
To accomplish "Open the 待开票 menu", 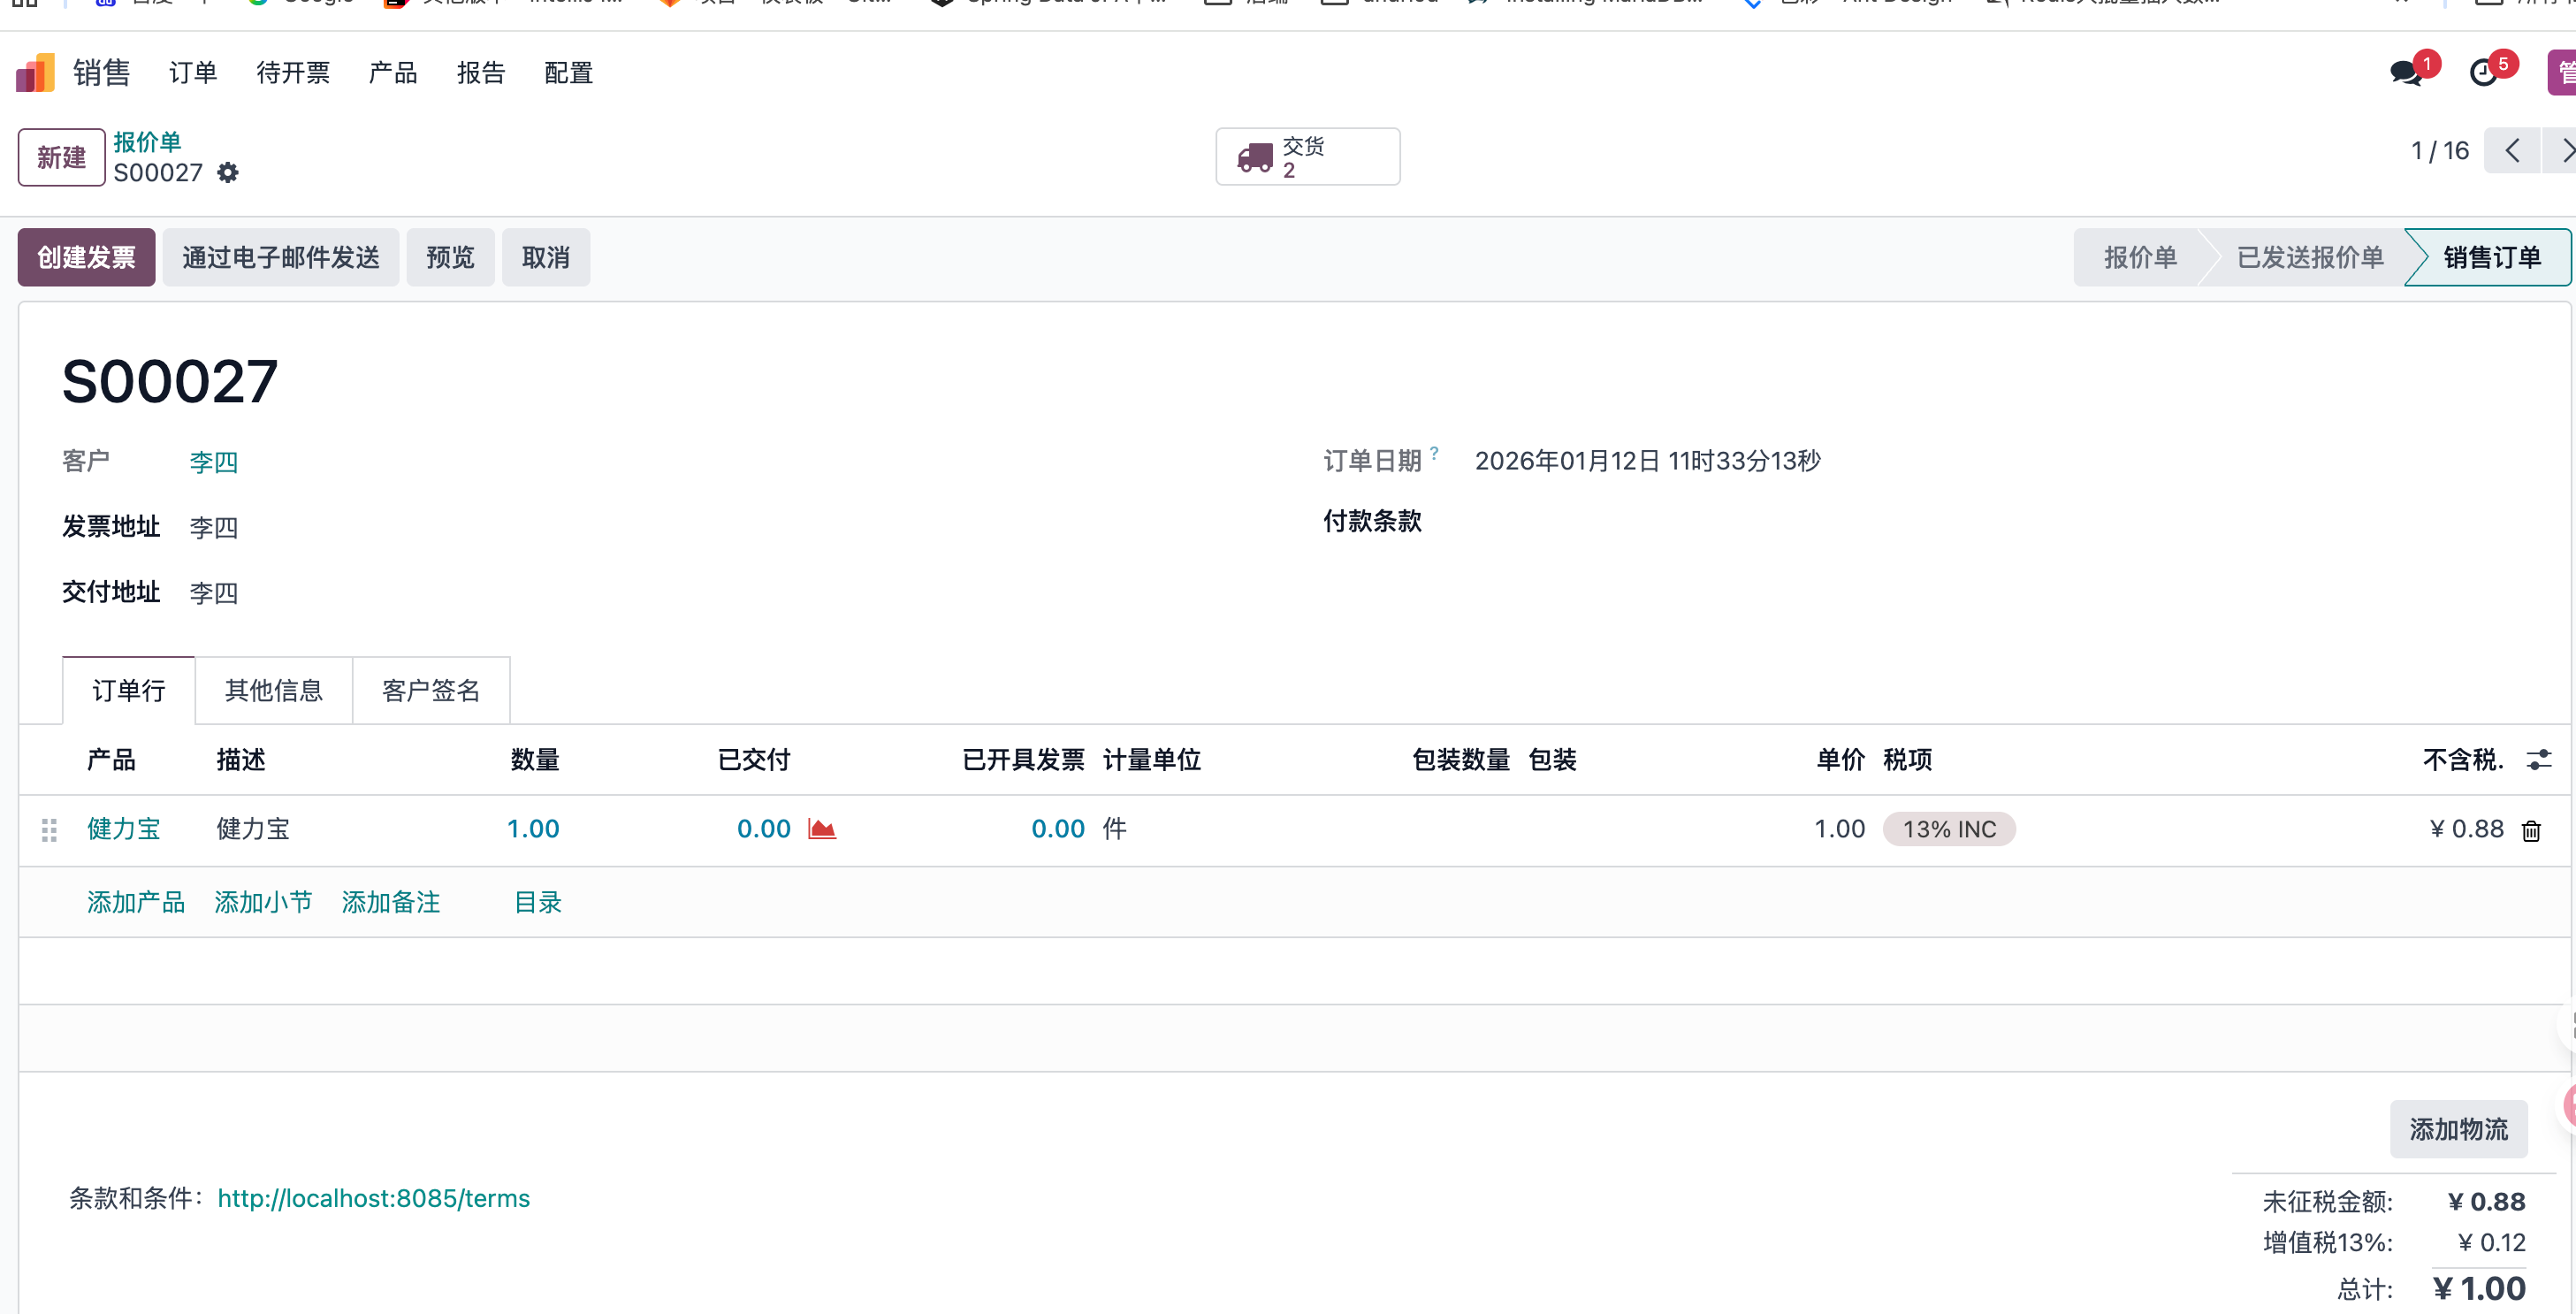I will [x=293, y=73].
